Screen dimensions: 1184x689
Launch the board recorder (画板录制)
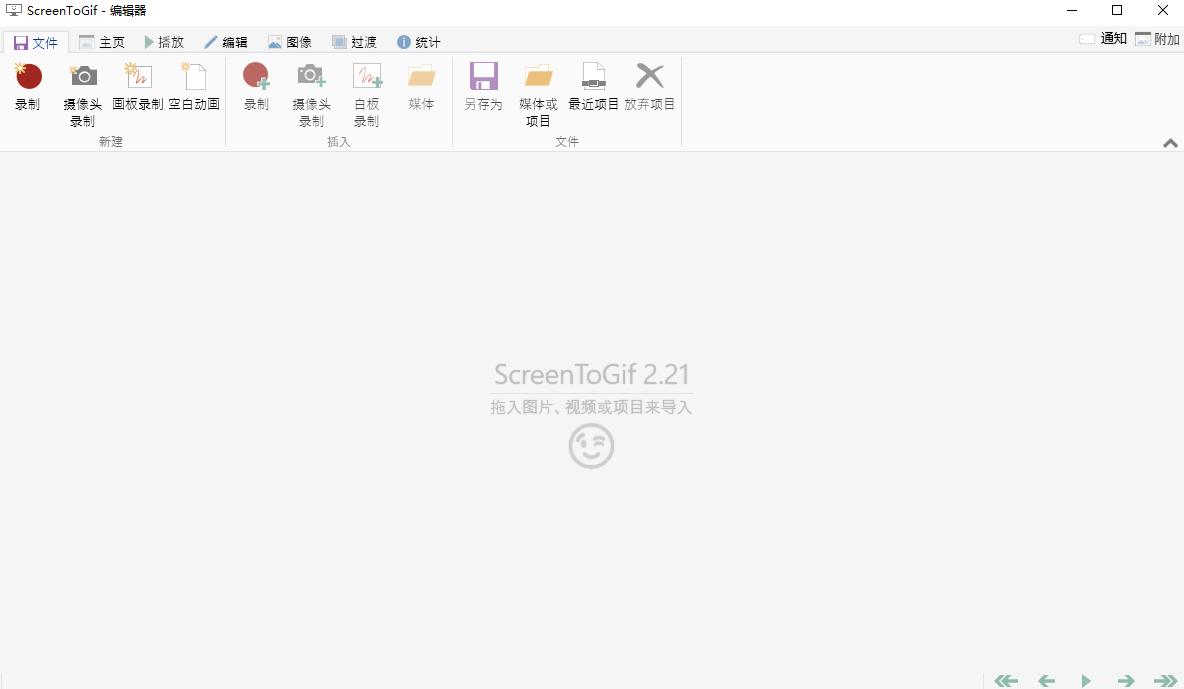(x=138, y=86)
